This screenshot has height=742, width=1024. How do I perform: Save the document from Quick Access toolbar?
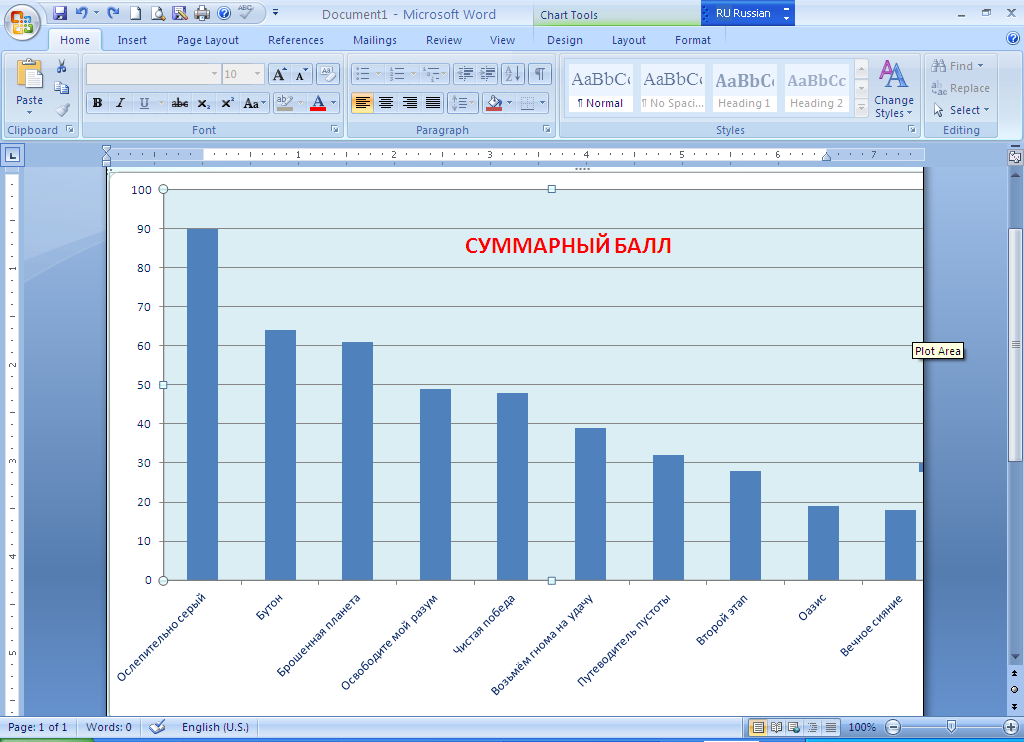(60, 13)
